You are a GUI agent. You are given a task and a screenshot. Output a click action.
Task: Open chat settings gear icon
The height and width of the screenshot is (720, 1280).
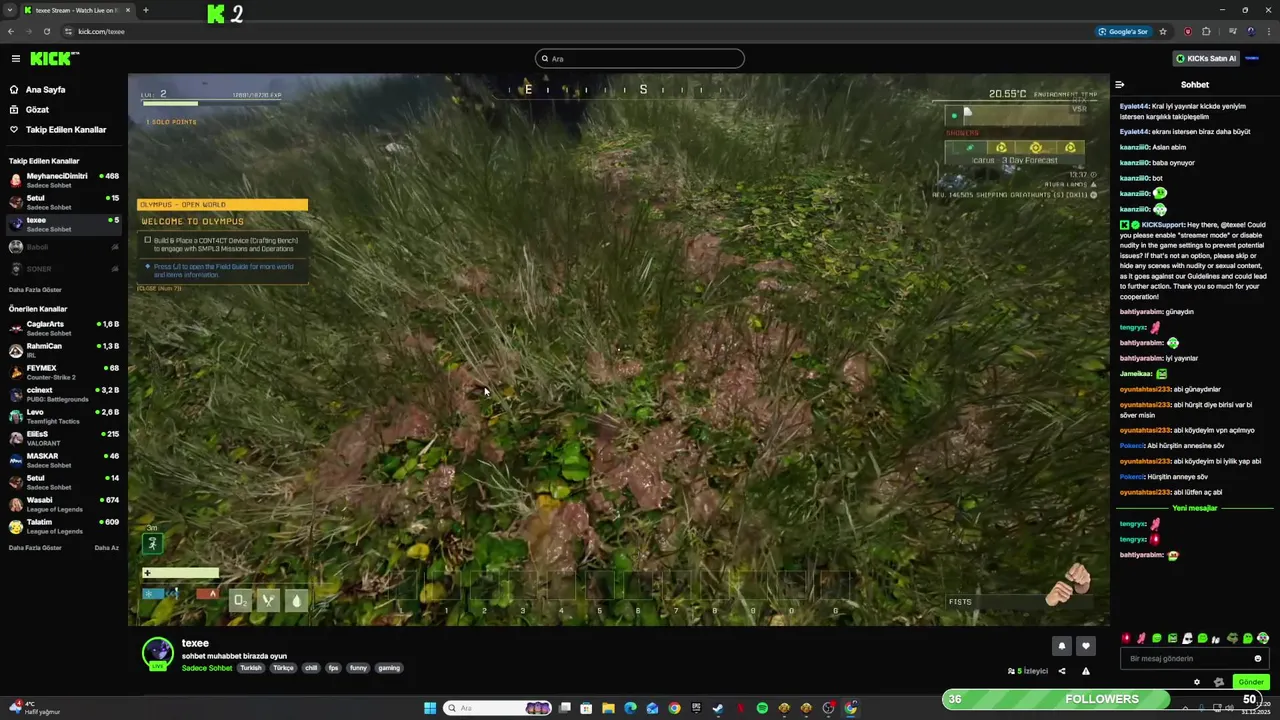1197,682
